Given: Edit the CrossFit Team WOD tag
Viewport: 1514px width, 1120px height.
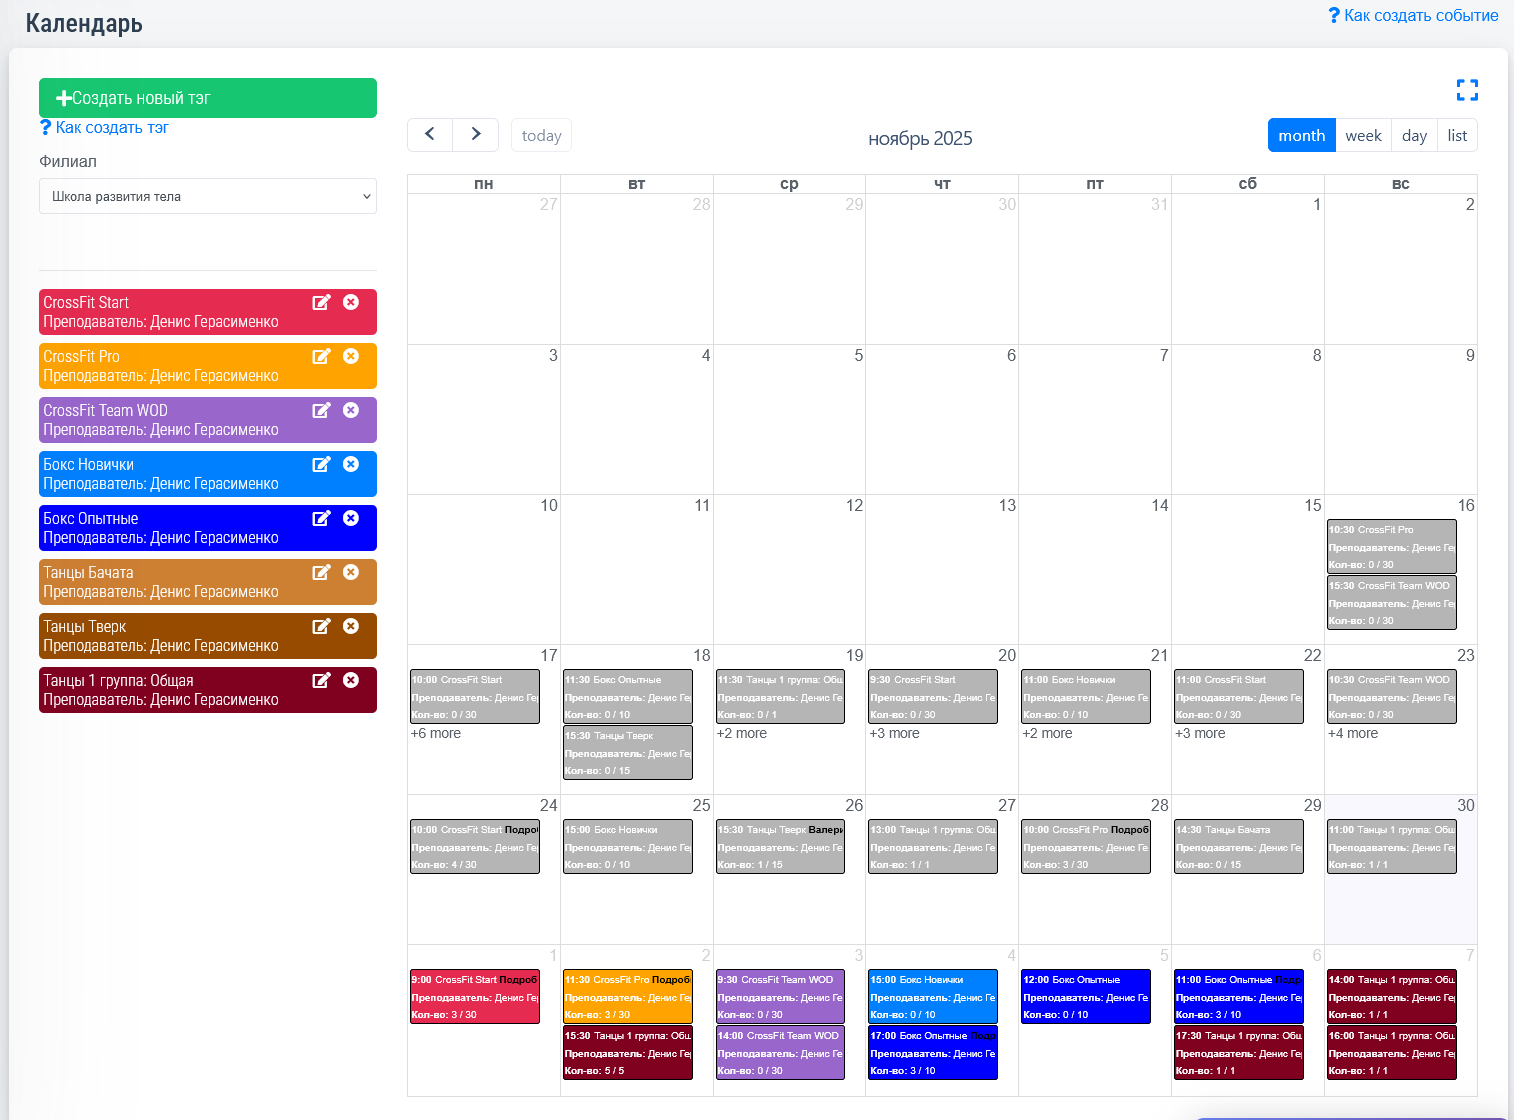Looking at the screenshot, I should (321, 410).
